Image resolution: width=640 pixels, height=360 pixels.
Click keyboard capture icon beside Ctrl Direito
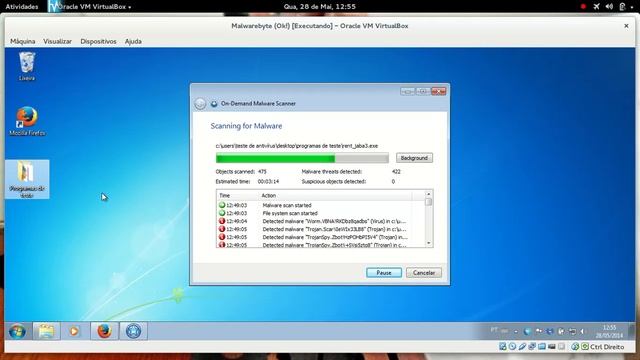[585, 347]
